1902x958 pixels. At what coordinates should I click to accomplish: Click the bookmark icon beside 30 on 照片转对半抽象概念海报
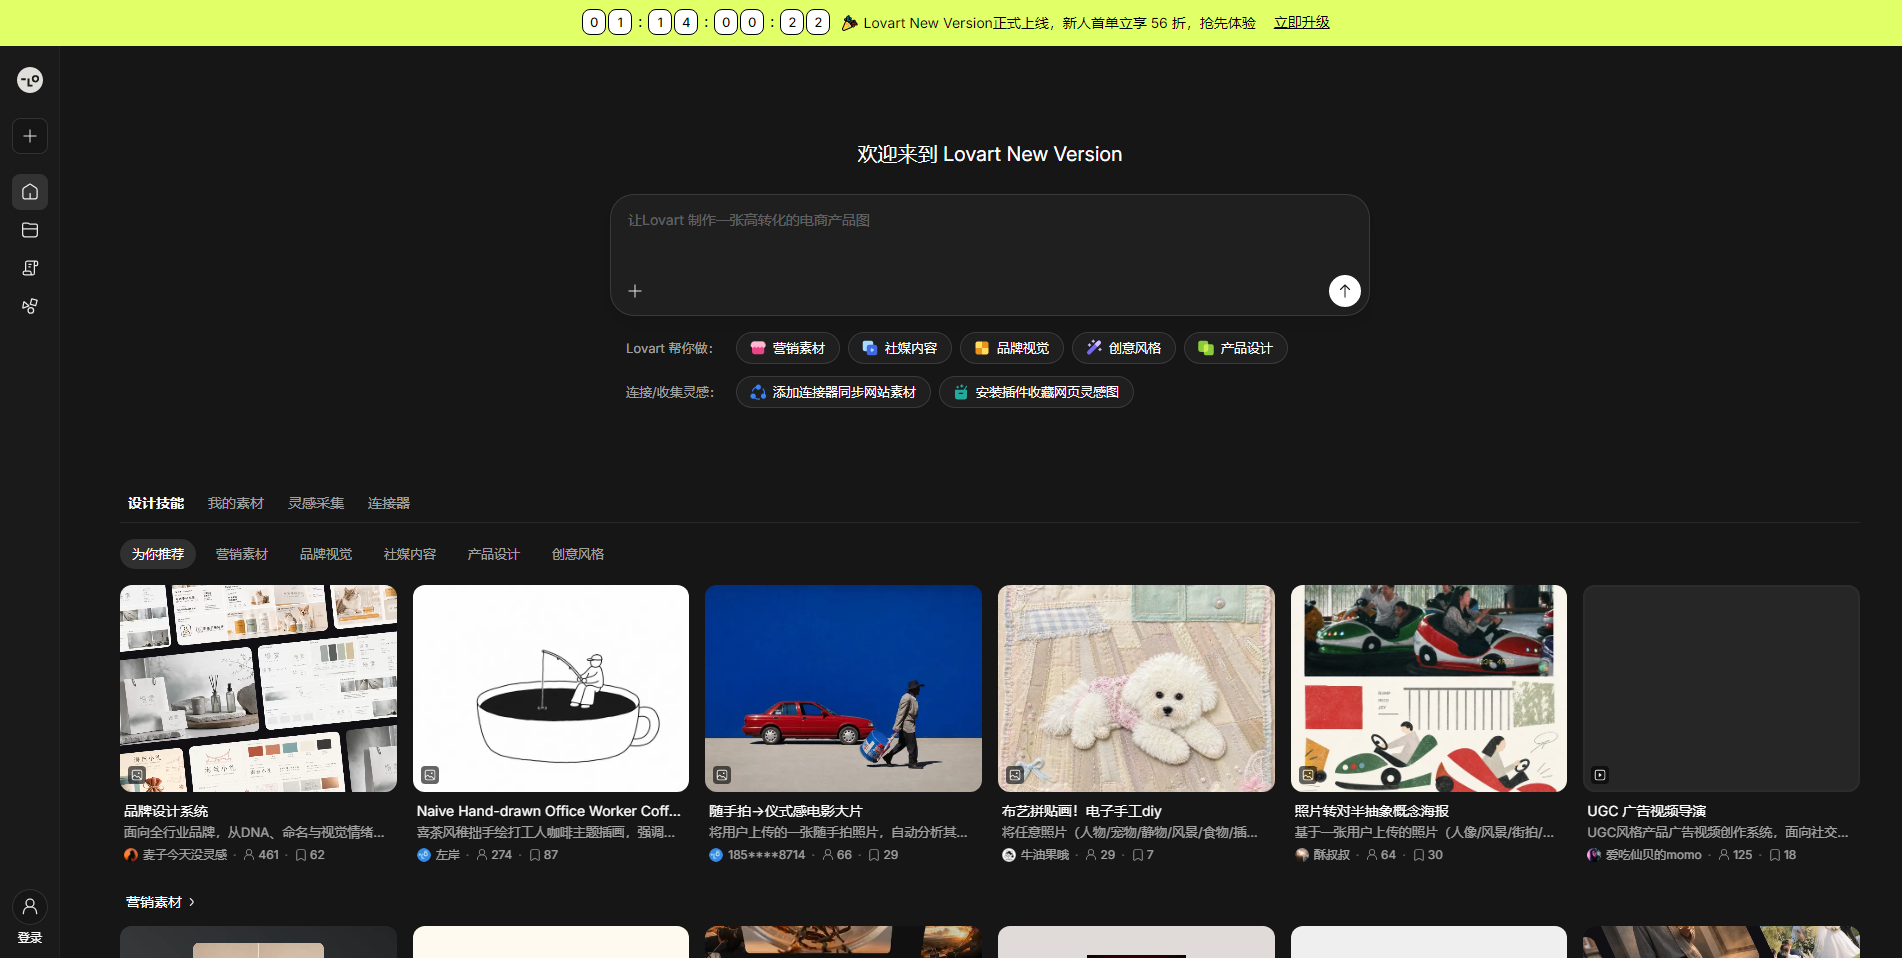(x=1419, y=855)
